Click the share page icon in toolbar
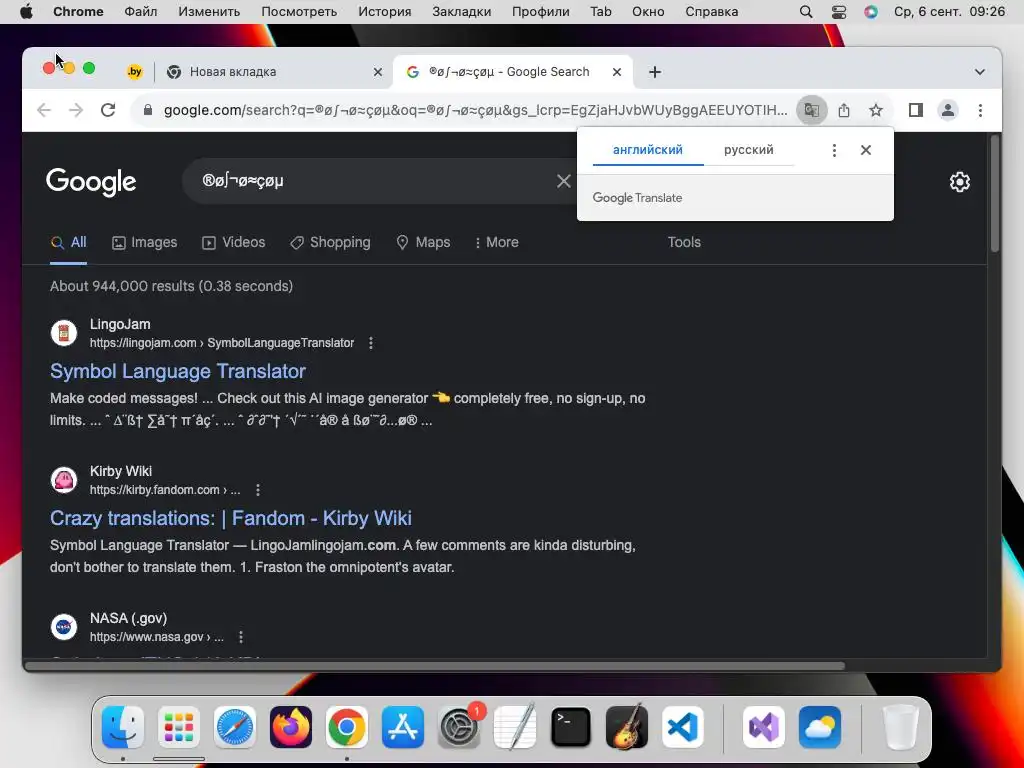 [844, 110]
